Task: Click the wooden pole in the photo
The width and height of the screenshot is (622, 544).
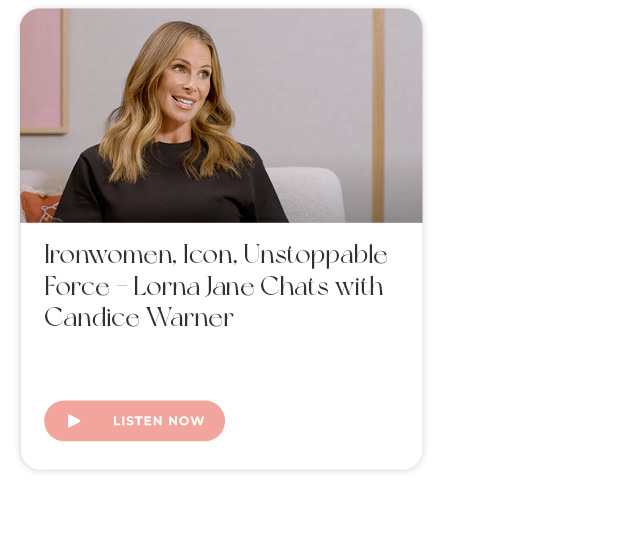Action: click(378, 115)
